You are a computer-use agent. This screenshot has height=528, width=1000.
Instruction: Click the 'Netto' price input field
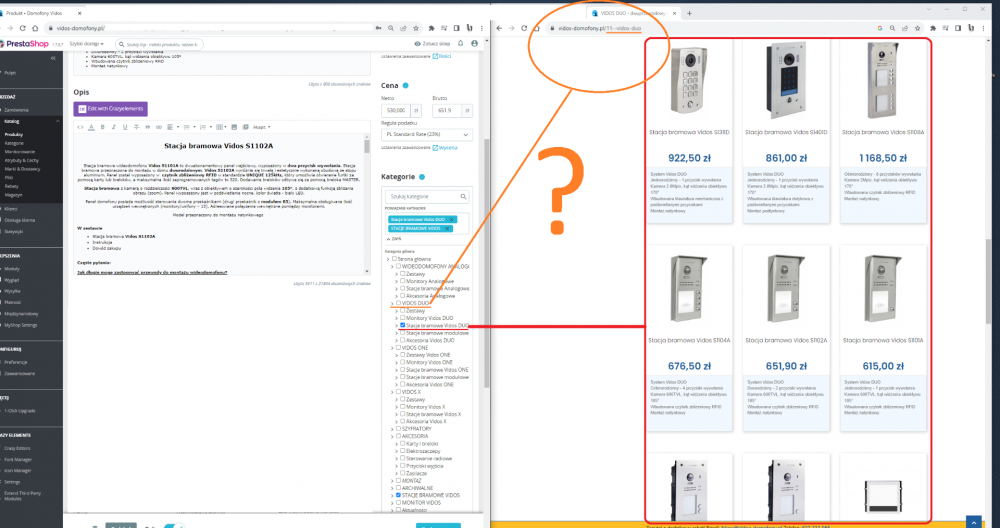[396, 110]
